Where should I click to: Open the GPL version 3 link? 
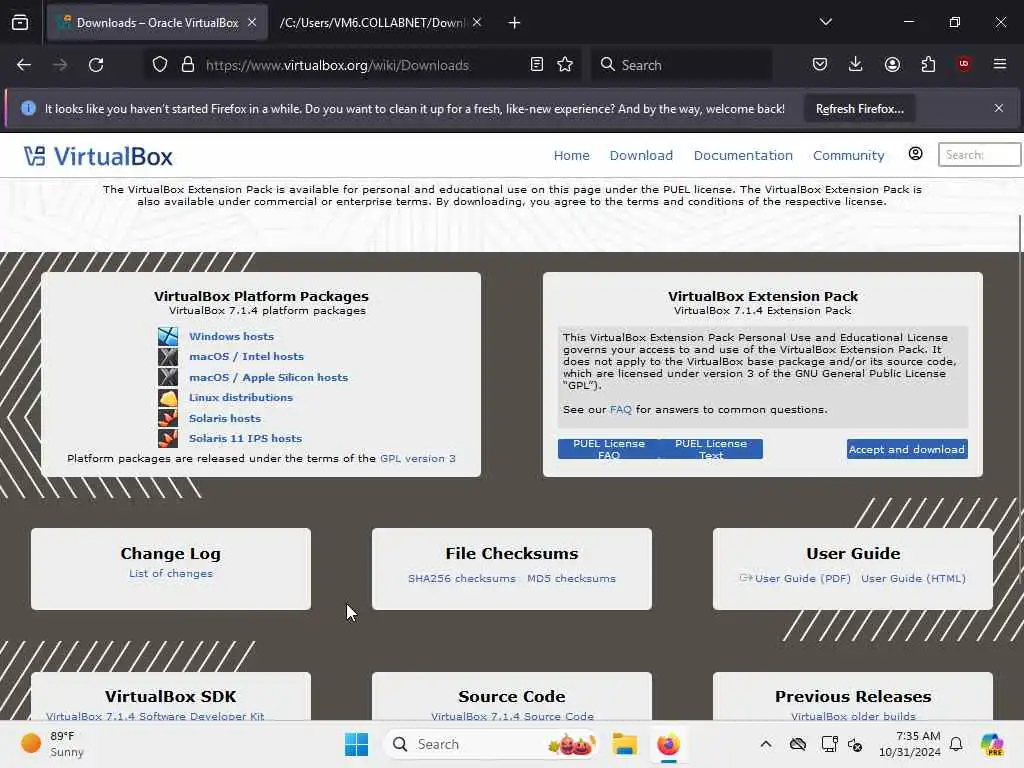pyautogui.click(x=418, y=458)
